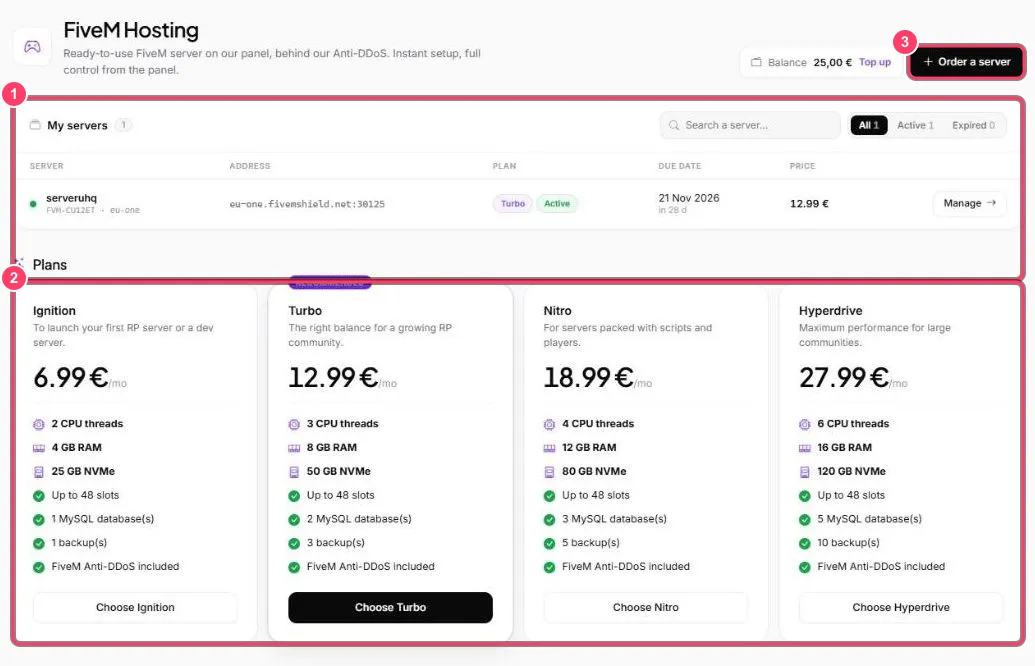Click the check icon beside 3 backup(s)

pos(294,543)
